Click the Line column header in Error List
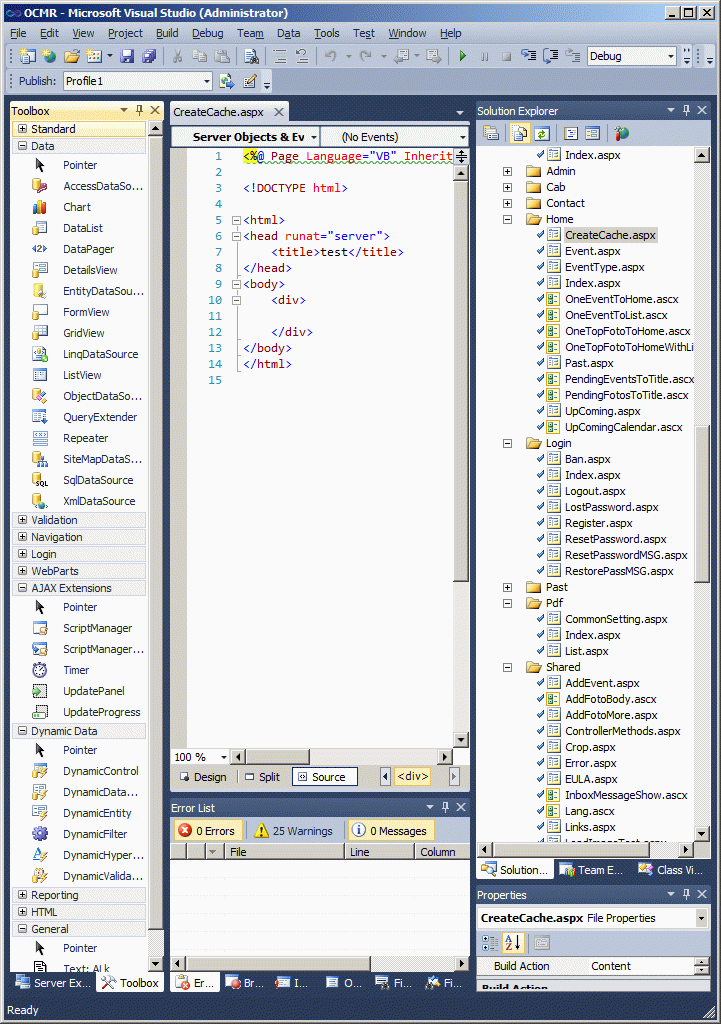 (x=379, y=852)
